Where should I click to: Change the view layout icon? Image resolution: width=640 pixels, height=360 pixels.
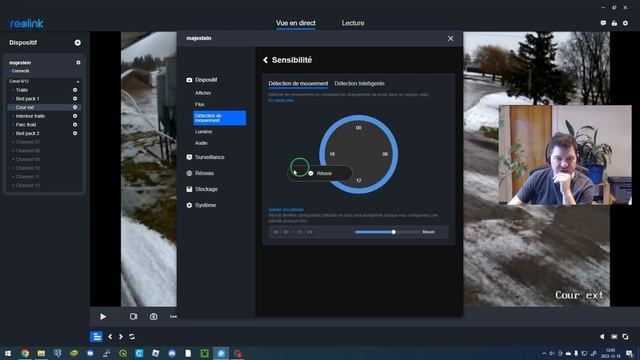coord(614,337)
